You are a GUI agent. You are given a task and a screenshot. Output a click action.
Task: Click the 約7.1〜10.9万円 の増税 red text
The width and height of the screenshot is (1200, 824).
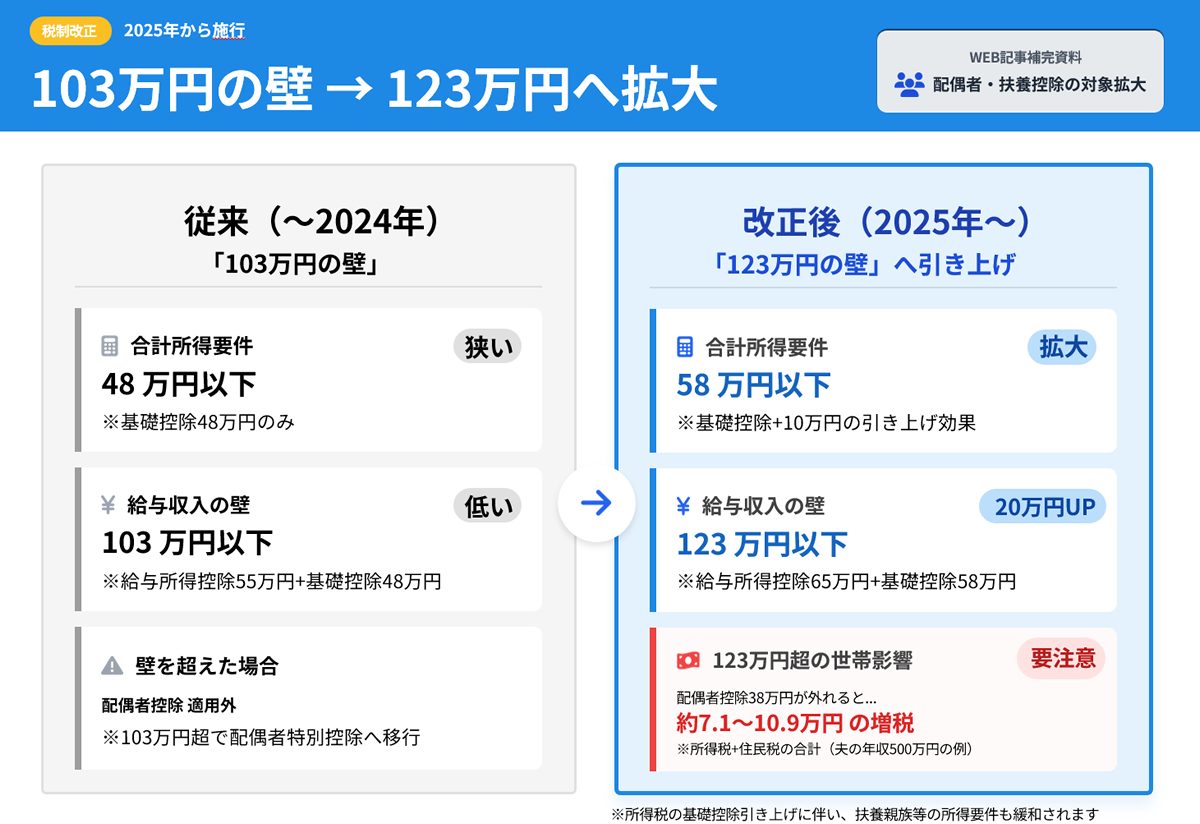pyautogui.click(x=795, y=723)
